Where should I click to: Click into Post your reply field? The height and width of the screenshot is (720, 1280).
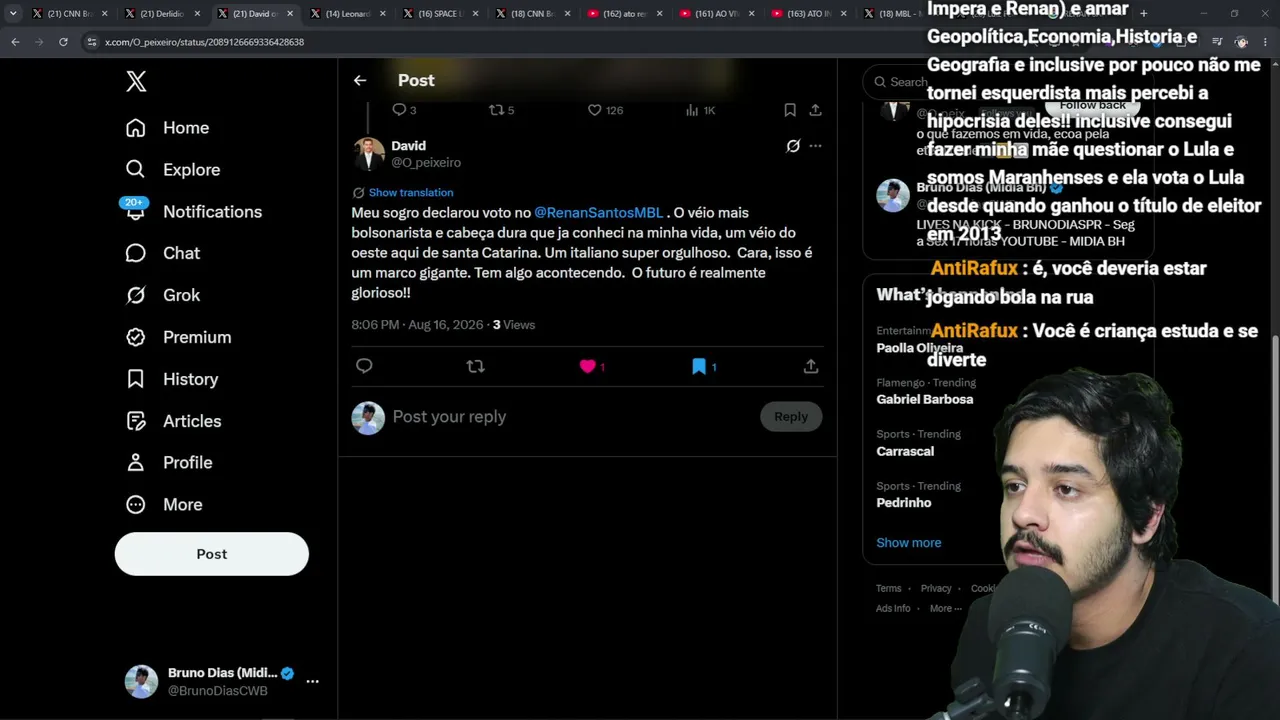click(570, 417)
